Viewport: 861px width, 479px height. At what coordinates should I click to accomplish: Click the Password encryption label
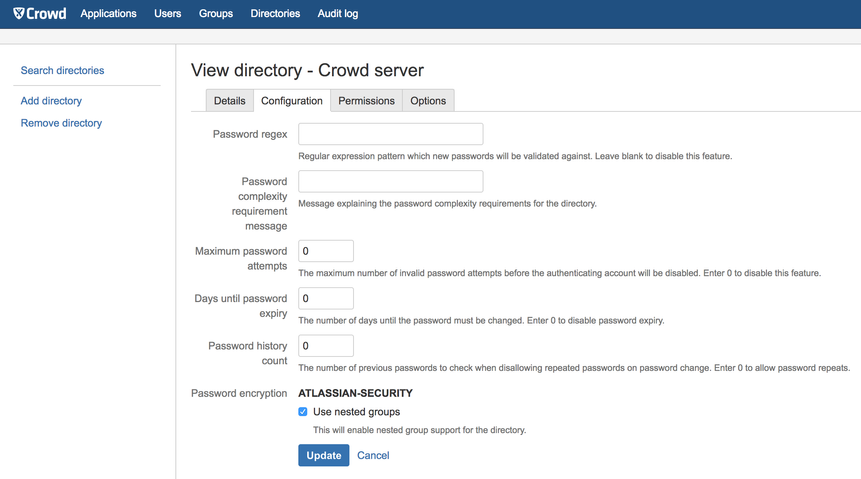point(239,393)
